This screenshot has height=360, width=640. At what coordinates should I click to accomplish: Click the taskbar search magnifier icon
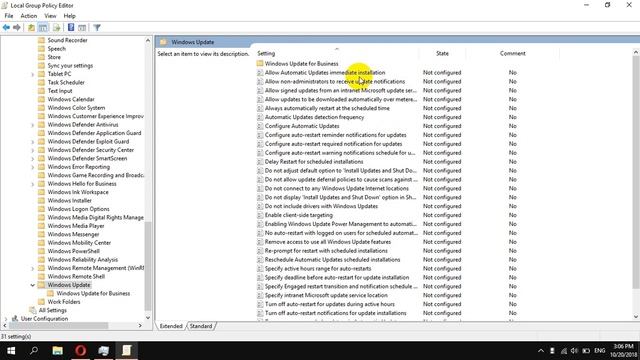coord(34,351)
